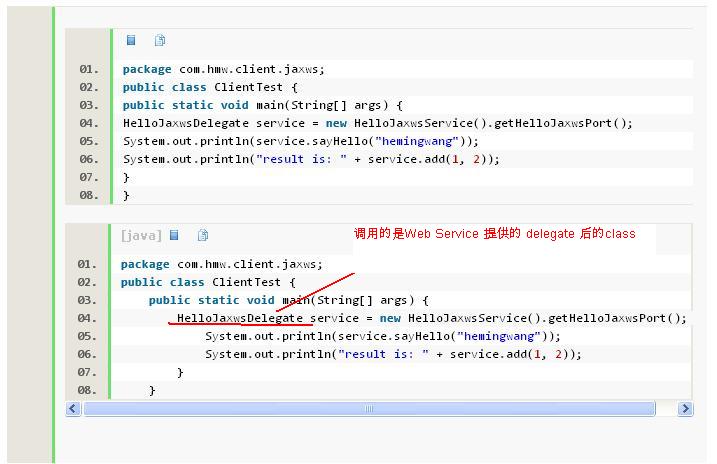Click right arrow of horizontal scrollbar
Screen dimensions: 717x464
click(x=685, y=408)
